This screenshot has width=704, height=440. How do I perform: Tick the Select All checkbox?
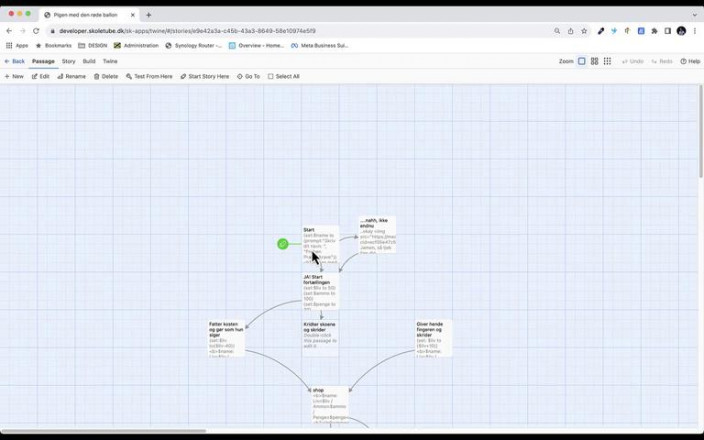click(x=283, y=76)
